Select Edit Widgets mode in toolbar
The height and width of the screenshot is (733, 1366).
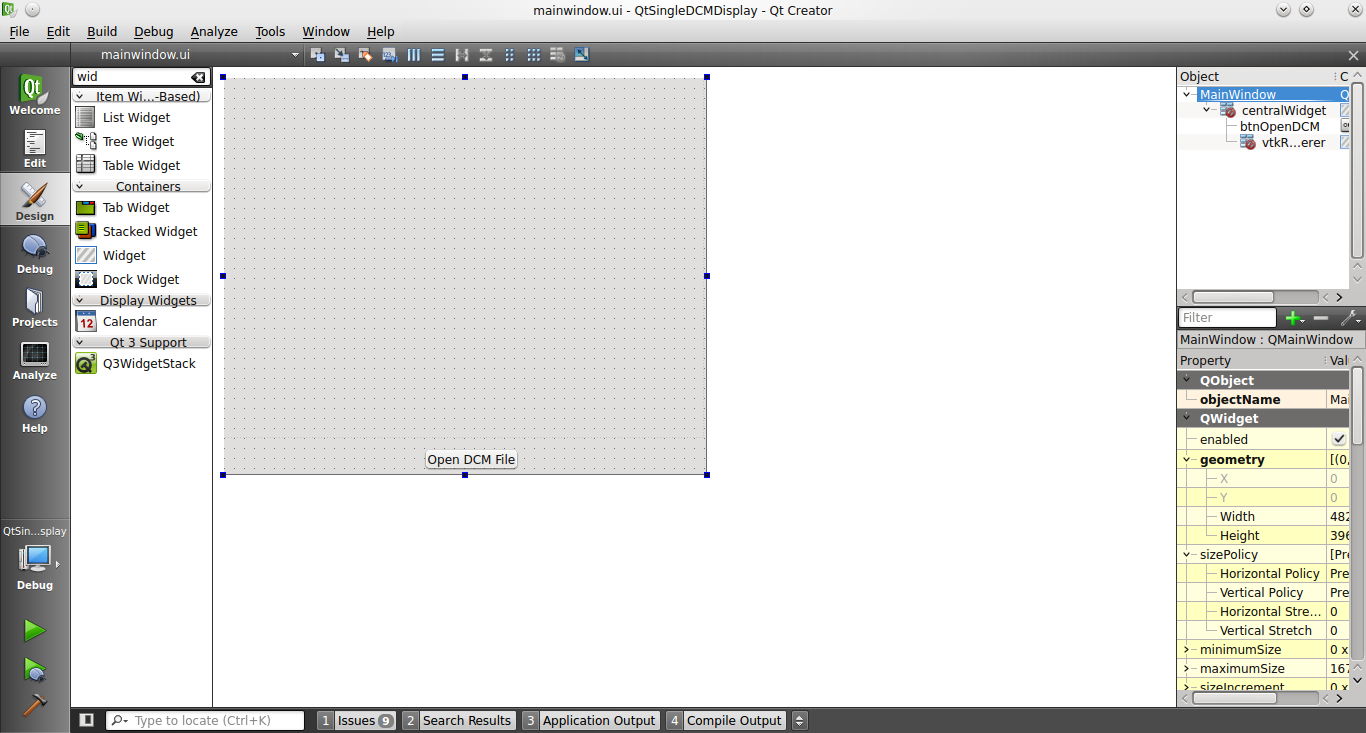pos(317,55)
